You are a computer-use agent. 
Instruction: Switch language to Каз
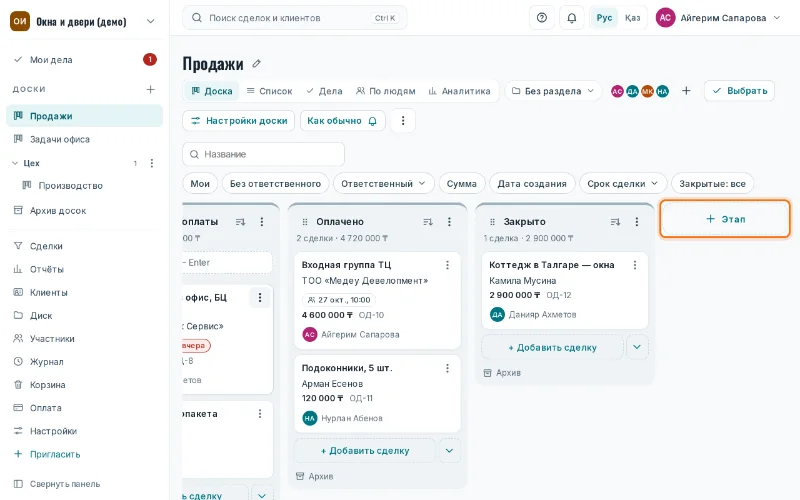pyautogui.click(x=632, y=18)
